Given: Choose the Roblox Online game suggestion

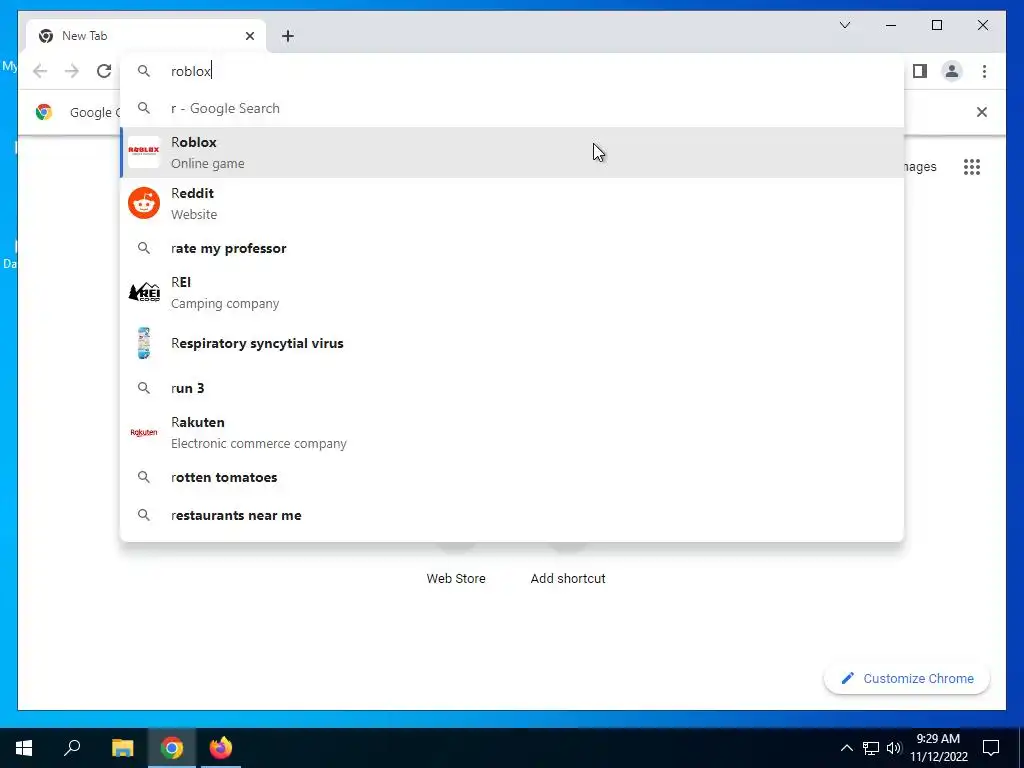Looking at the screenshot, I should (x=512, y=153).
